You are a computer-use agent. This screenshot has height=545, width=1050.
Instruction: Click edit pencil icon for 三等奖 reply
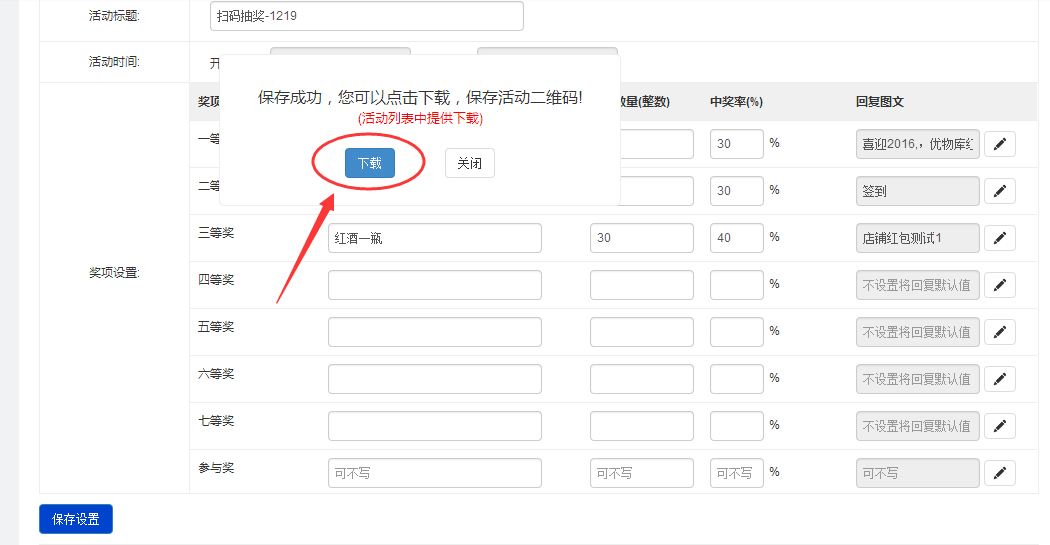pyautogui.click(x=999, y=238)
